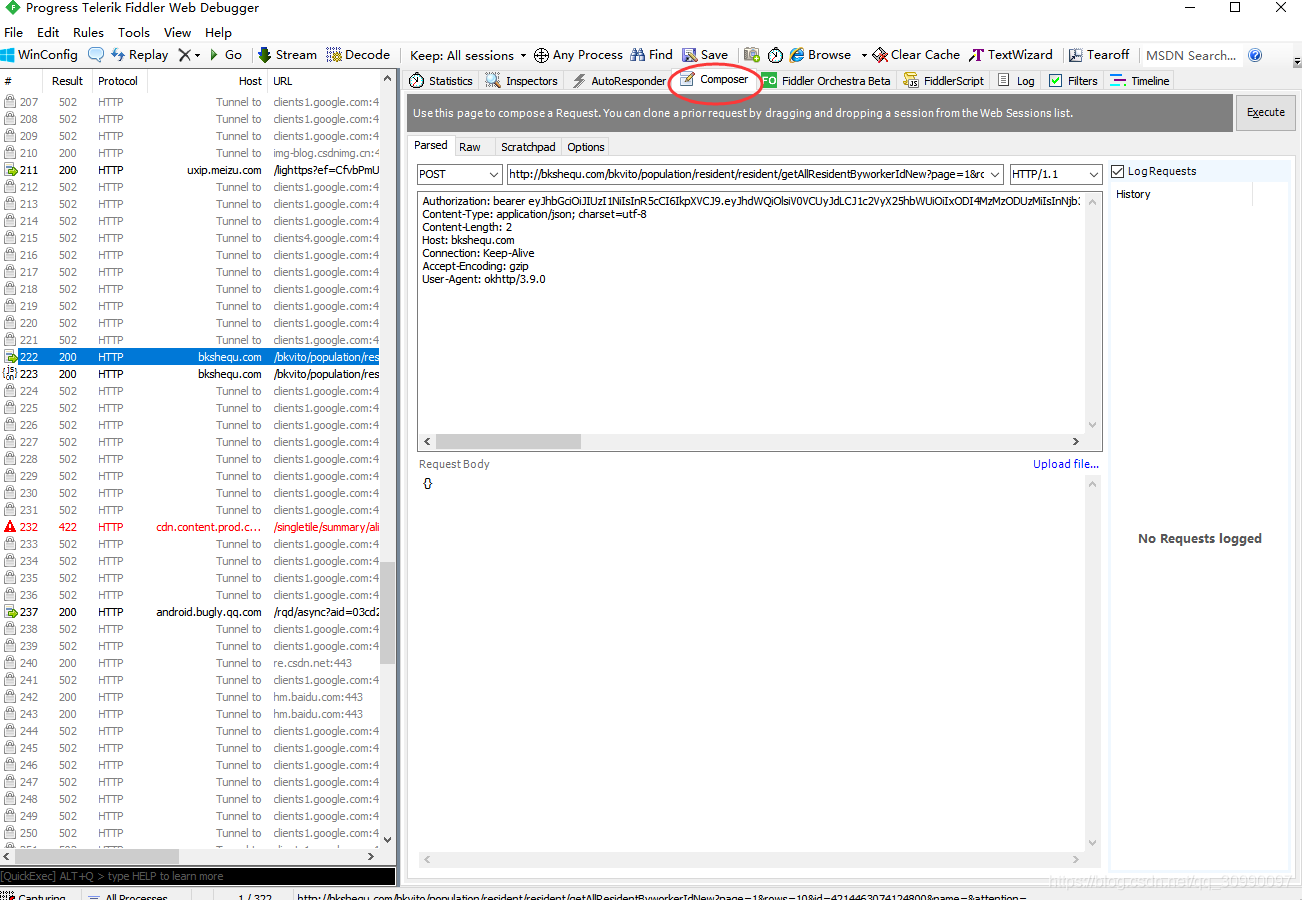Open the Remove sessions X dropdown

click(189, 55)
